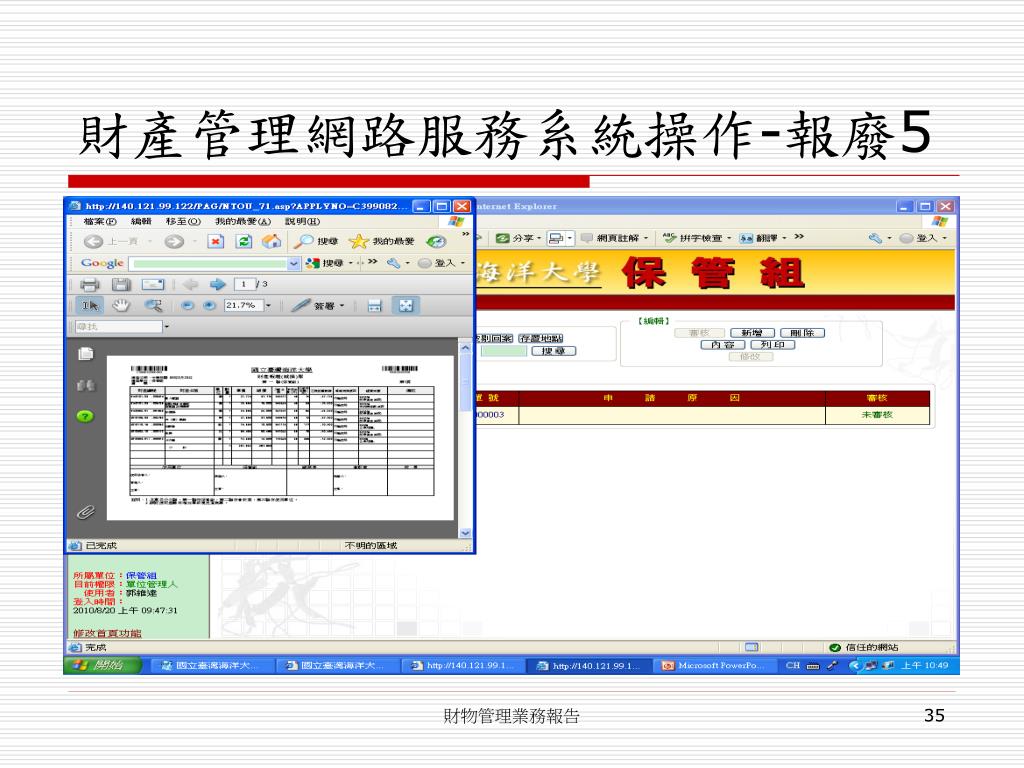1024x768 pixels.
Task: Open the Pages panel in PDF sidebar
Action: (x=86, y=354)
